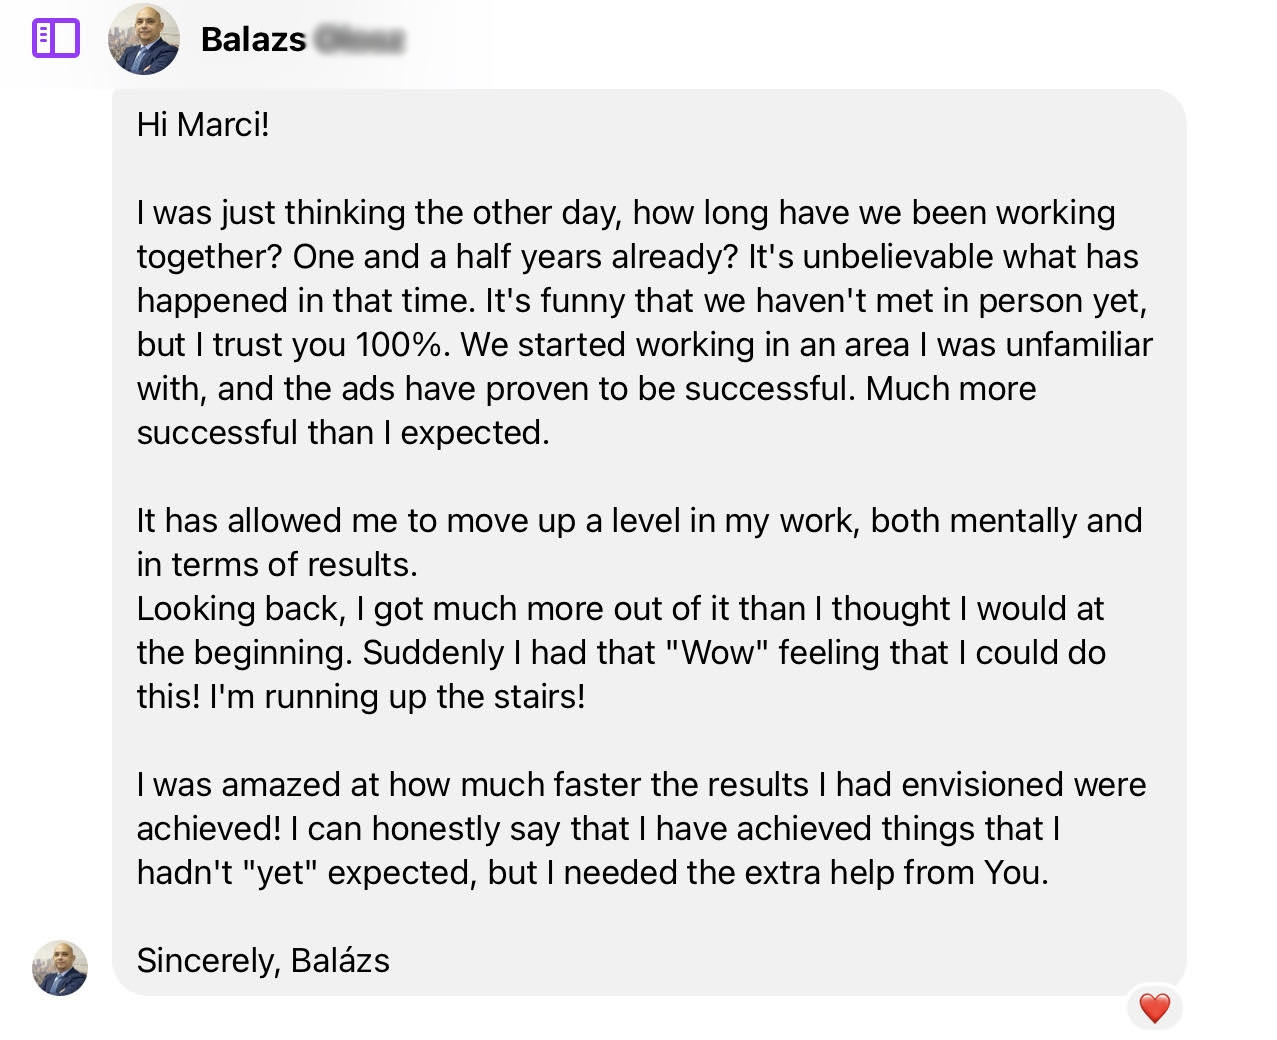Toggle the purple sidebar panel icon

(x=55, y=39)
